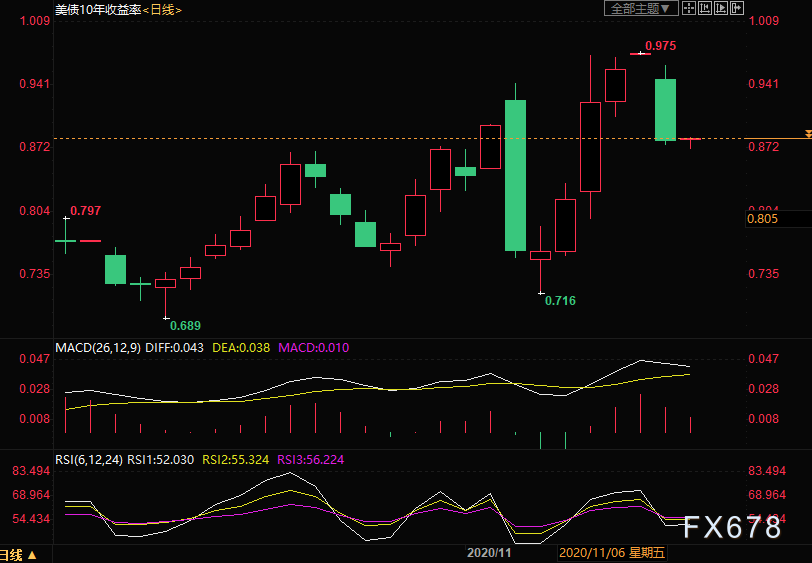Click the 0.975 high price label
This screenshot has height=563, width=812.
click(661, 46)
